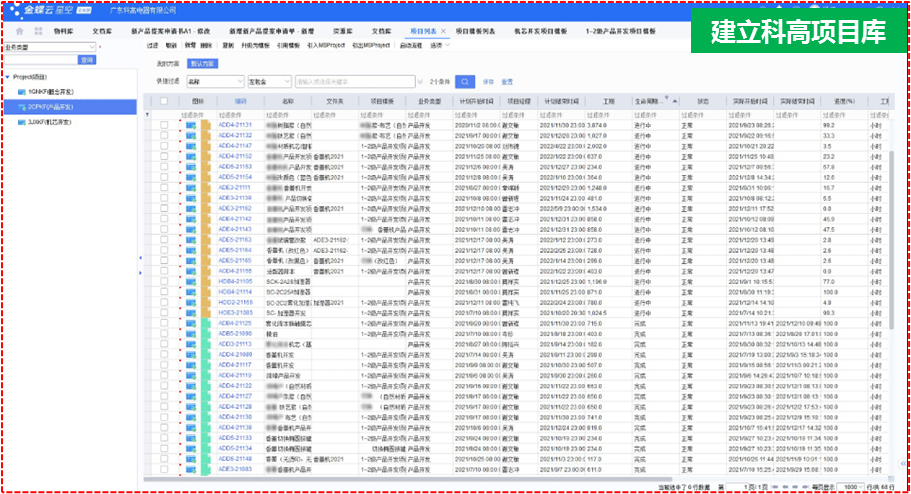The image size is (911, 494).
Task: Open the 名称 quick filter field dropdown
Action: pos(215,82)
